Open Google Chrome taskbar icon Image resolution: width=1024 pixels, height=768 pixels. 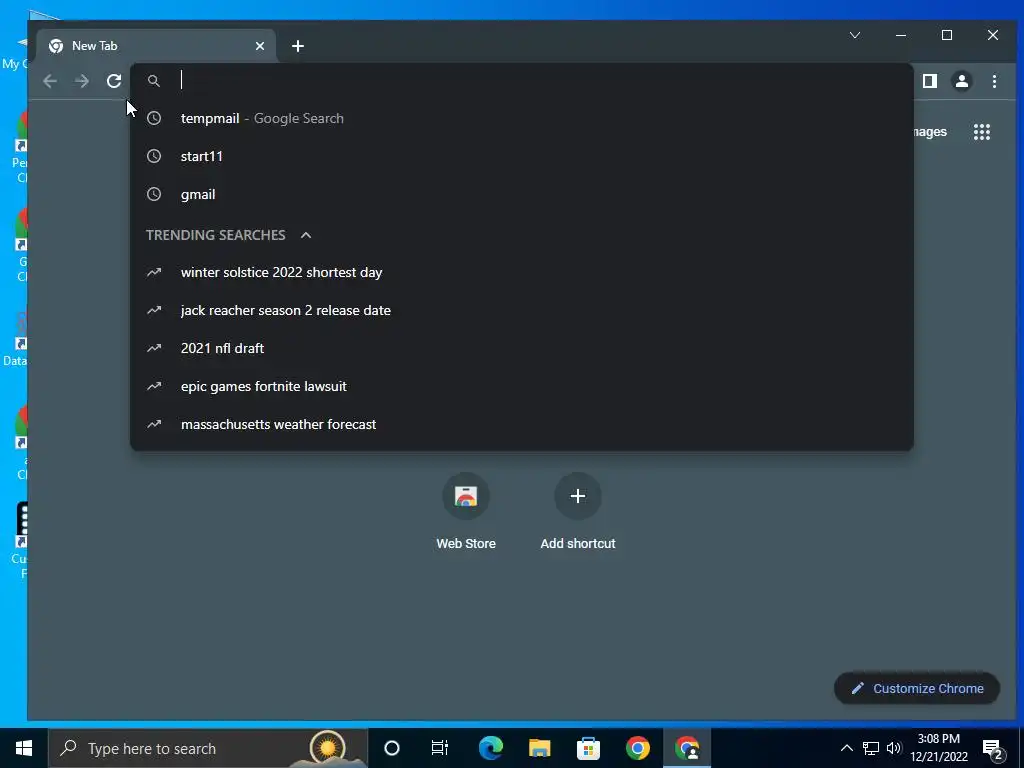point(637,748)
